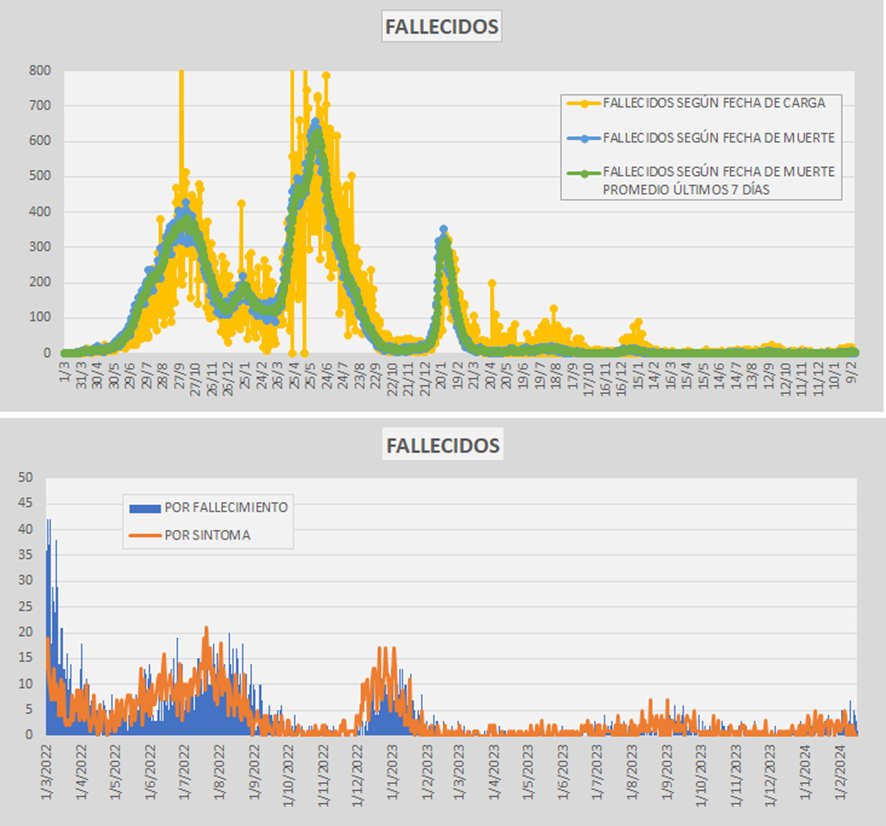Select the green PROMEDIO ÚLTIMOS 7 DÍAS legend marker
The height and width of the screenshot is (826, 886).
point(584,173)
